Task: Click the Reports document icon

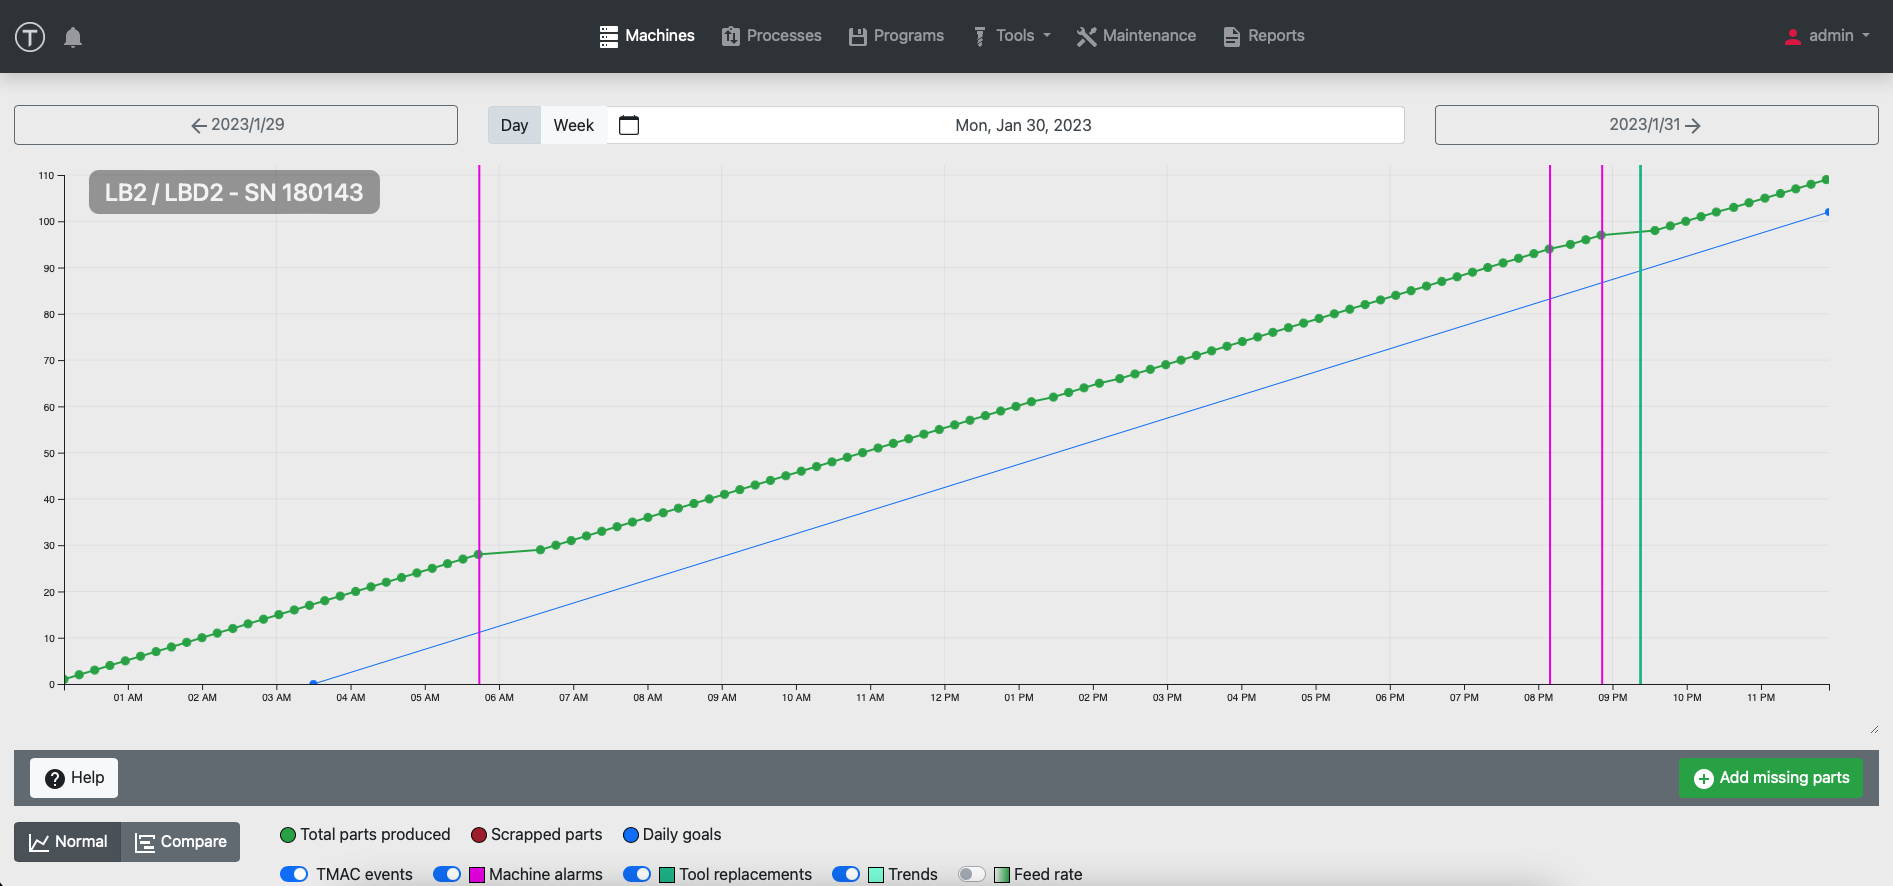Action: (x=1232, y=37)
